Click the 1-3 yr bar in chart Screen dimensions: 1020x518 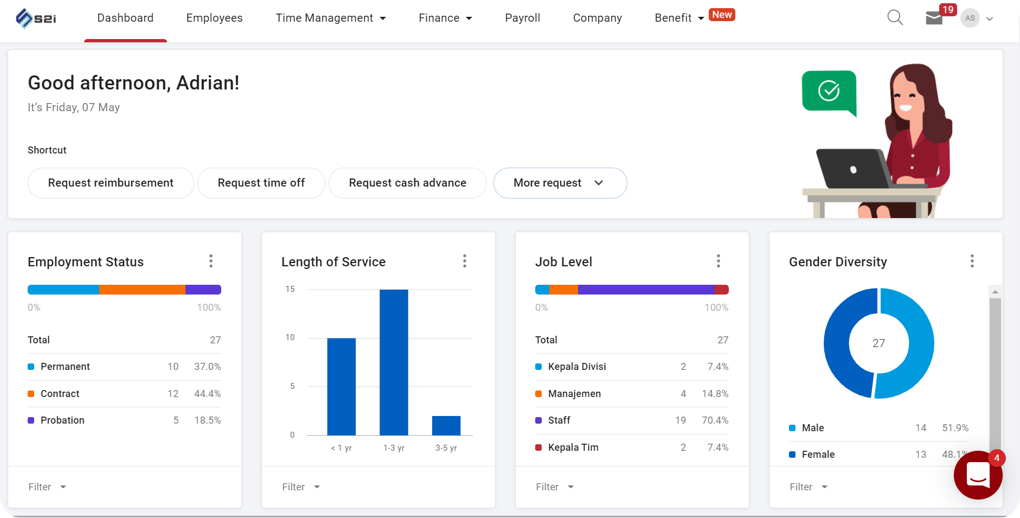pos(394,362)
